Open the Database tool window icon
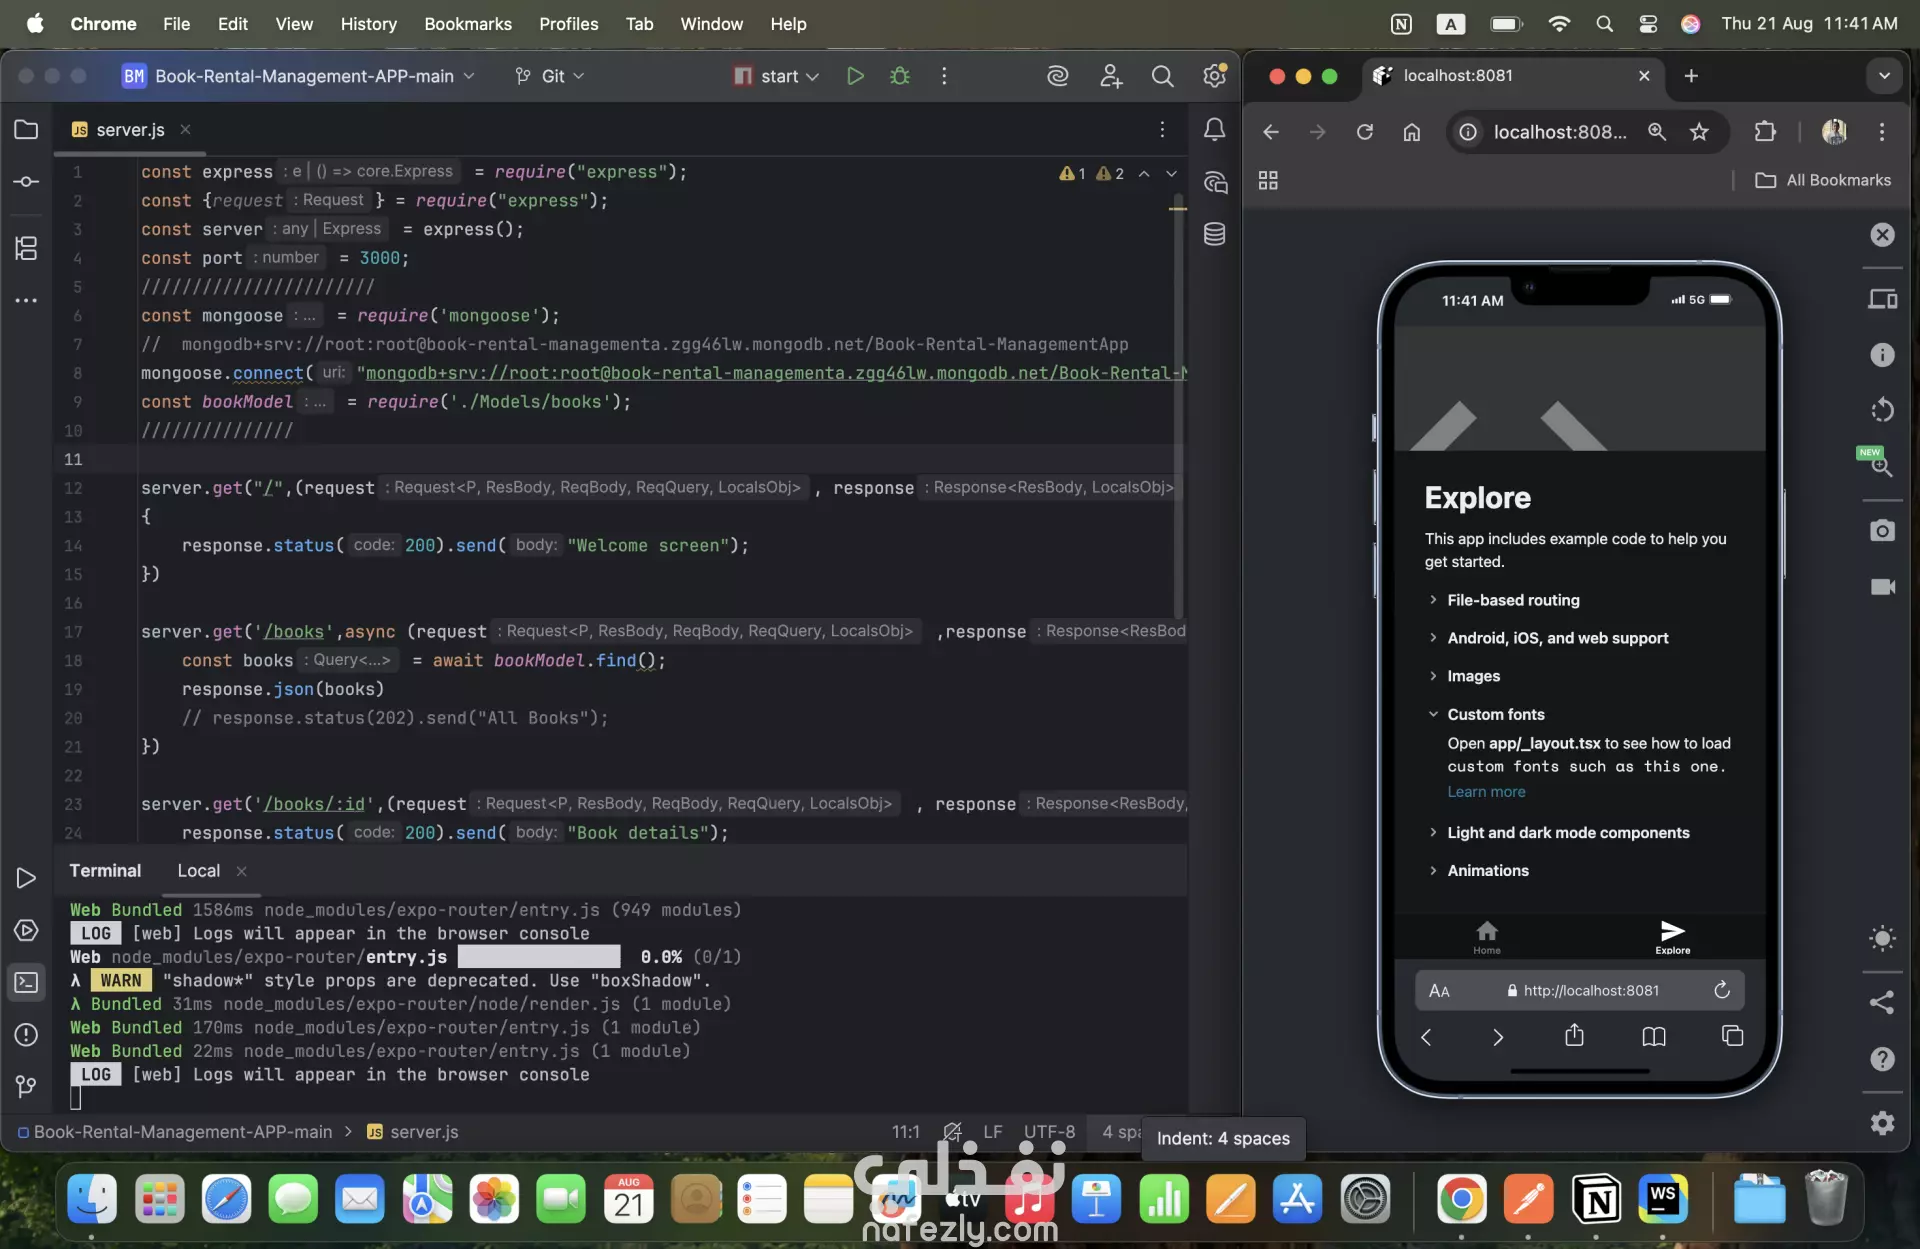 click(x=1214, y=234)
